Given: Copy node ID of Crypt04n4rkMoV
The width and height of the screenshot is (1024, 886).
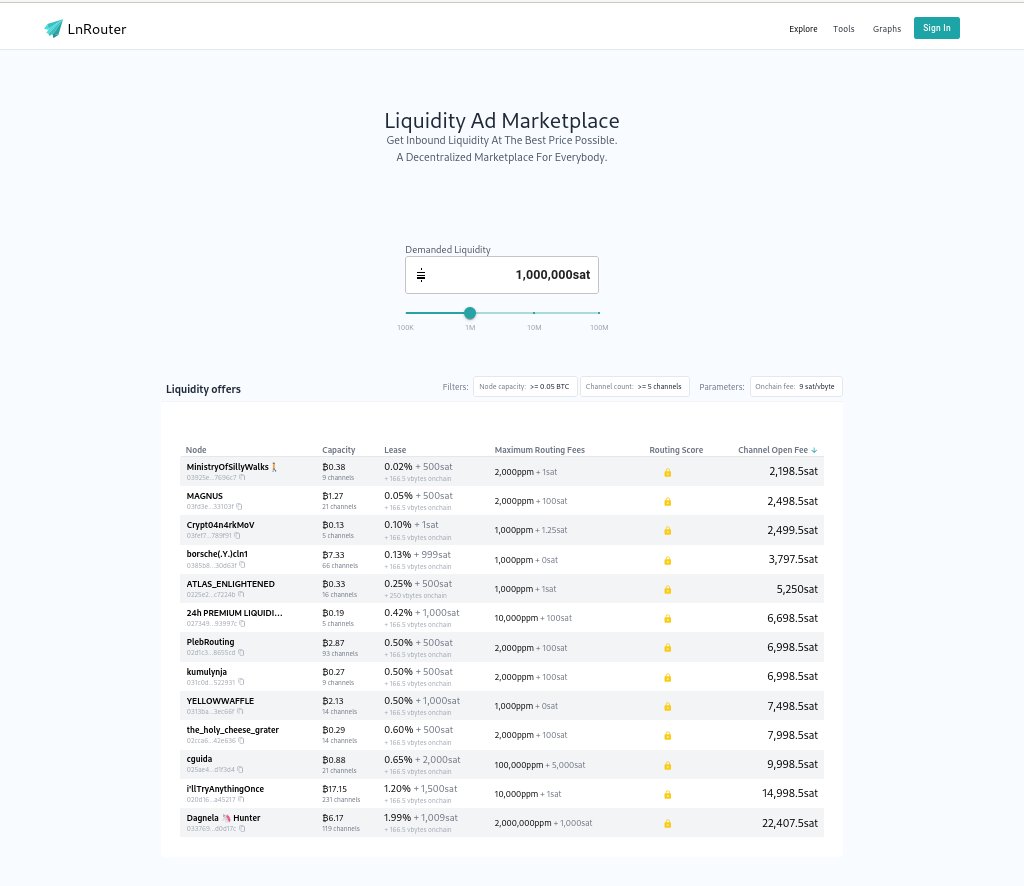Looking at the screenshot, I should click(237, 535).
